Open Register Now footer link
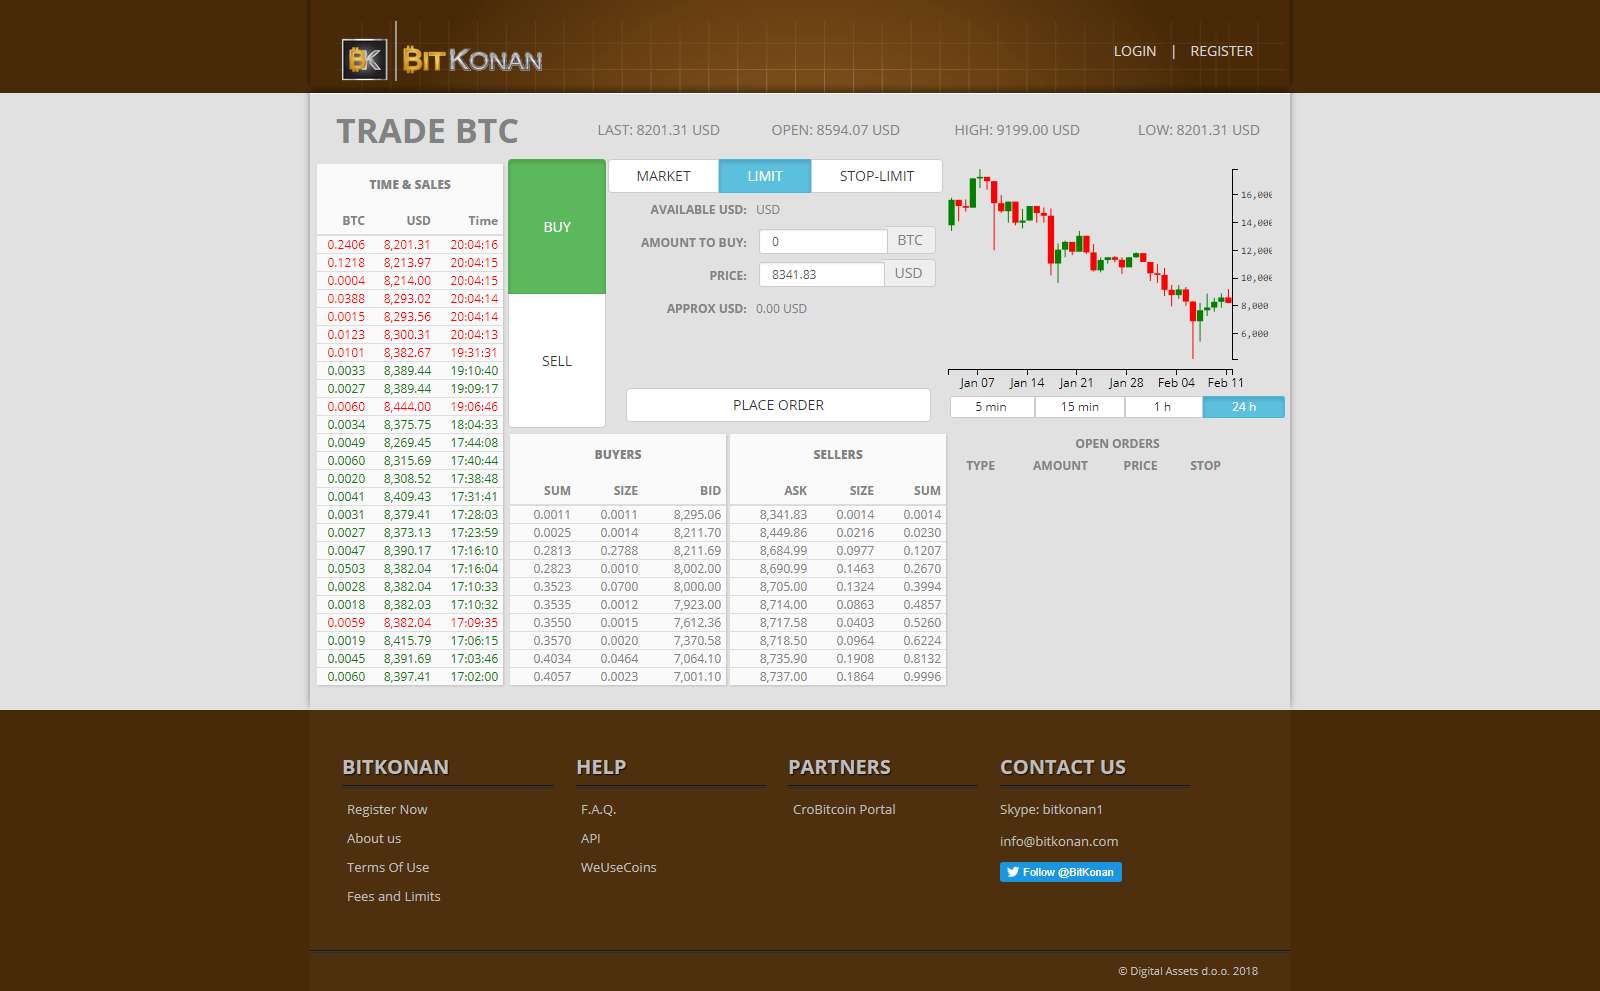1600x991 pixels. click(387, 810)
